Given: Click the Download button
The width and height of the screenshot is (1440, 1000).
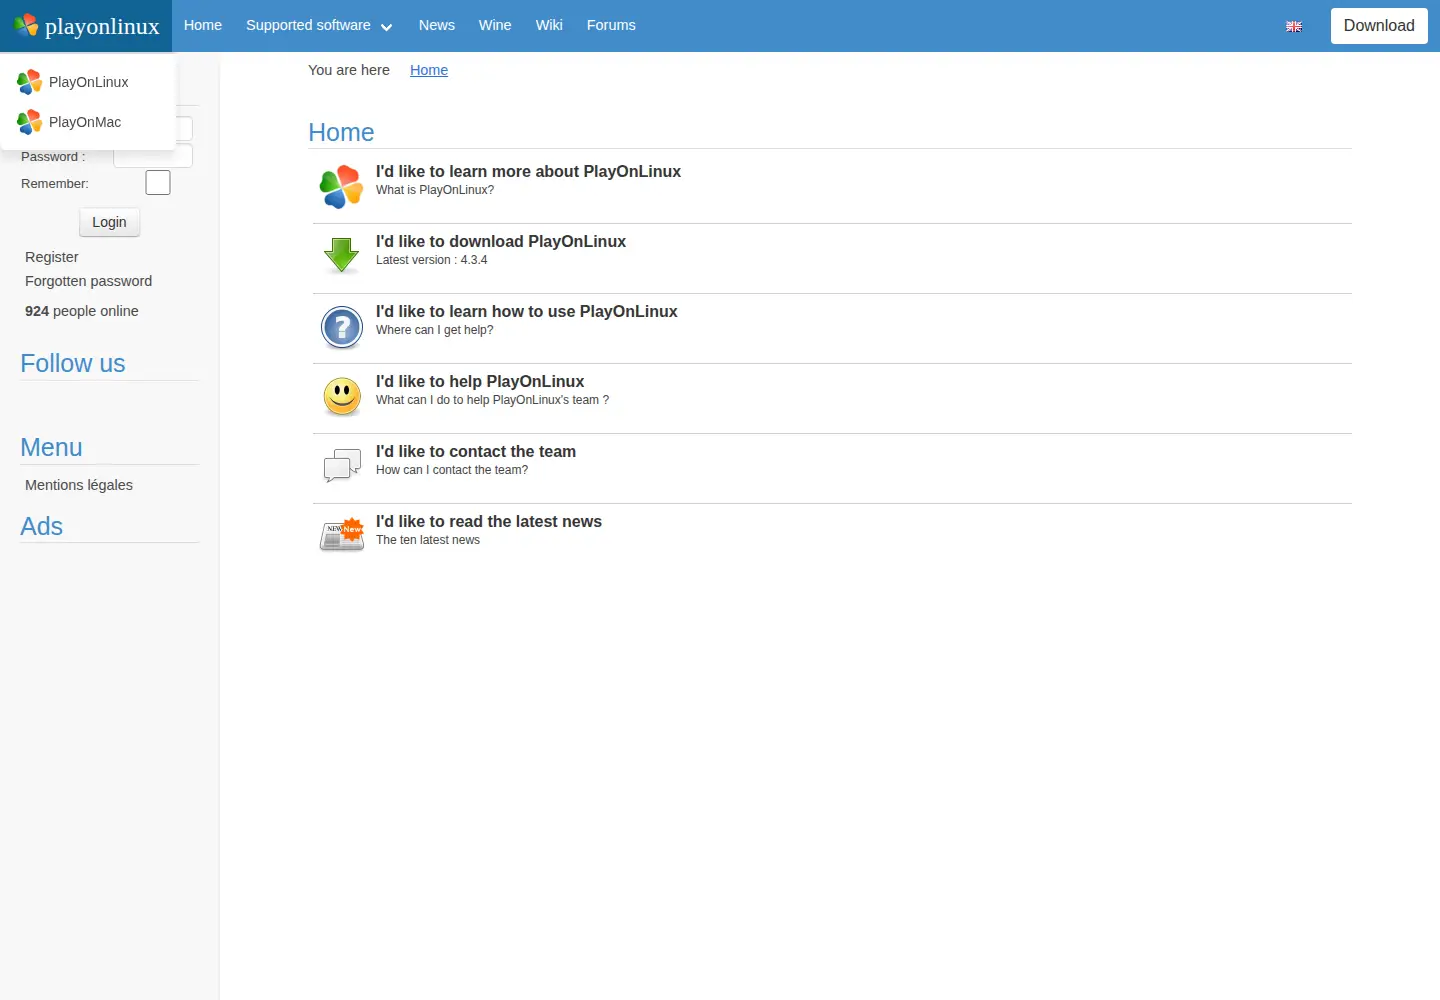Looking at the screenshot, I should coord(1379,26).
